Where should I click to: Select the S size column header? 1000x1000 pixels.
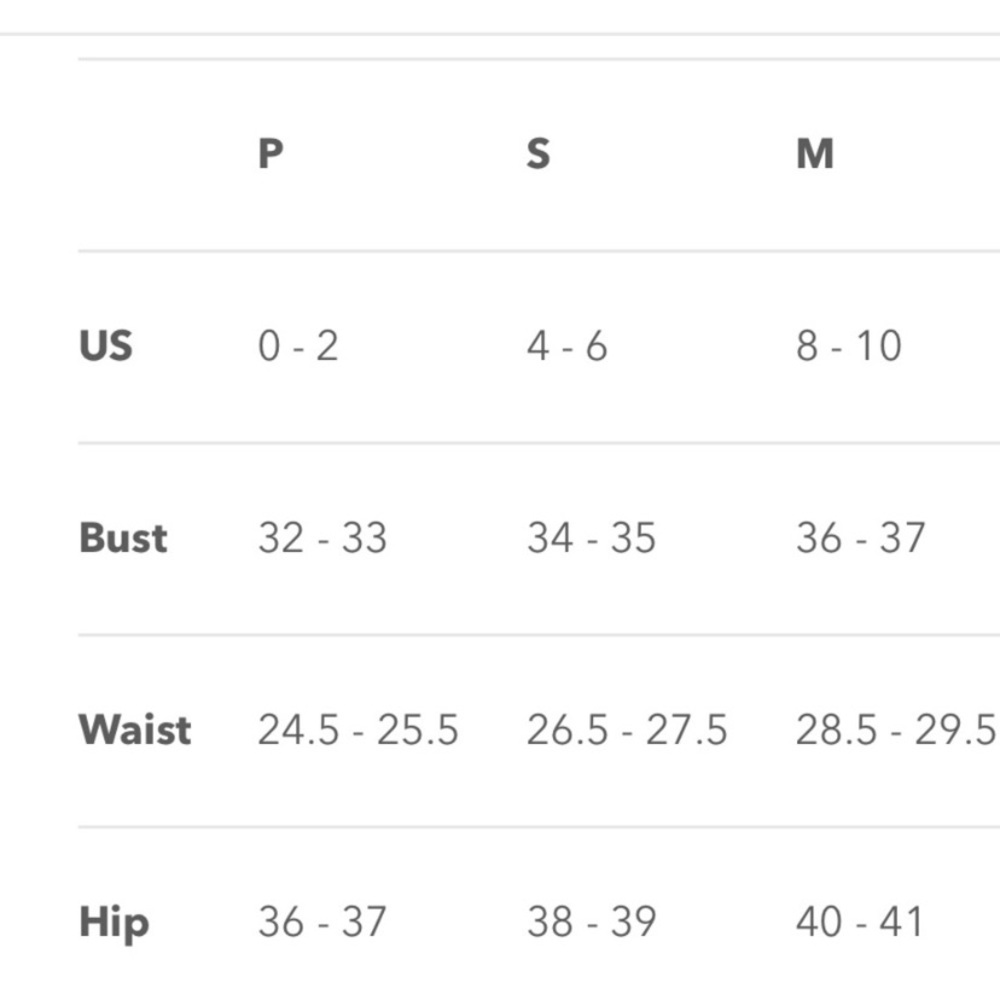(x=538, y=154)
